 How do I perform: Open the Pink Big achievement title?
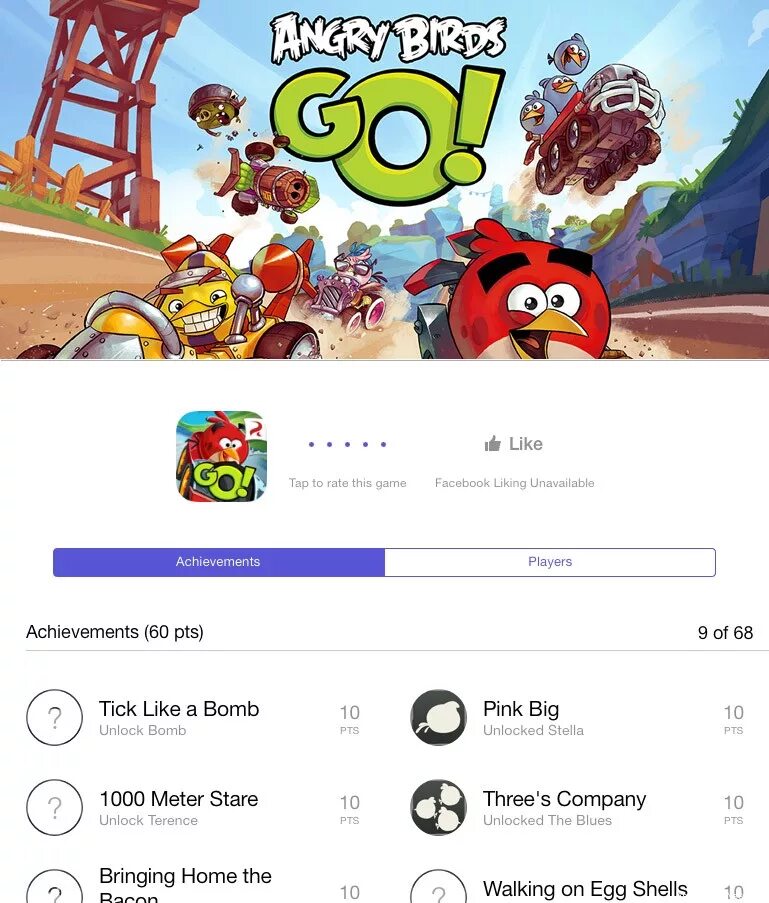[521, 709]
